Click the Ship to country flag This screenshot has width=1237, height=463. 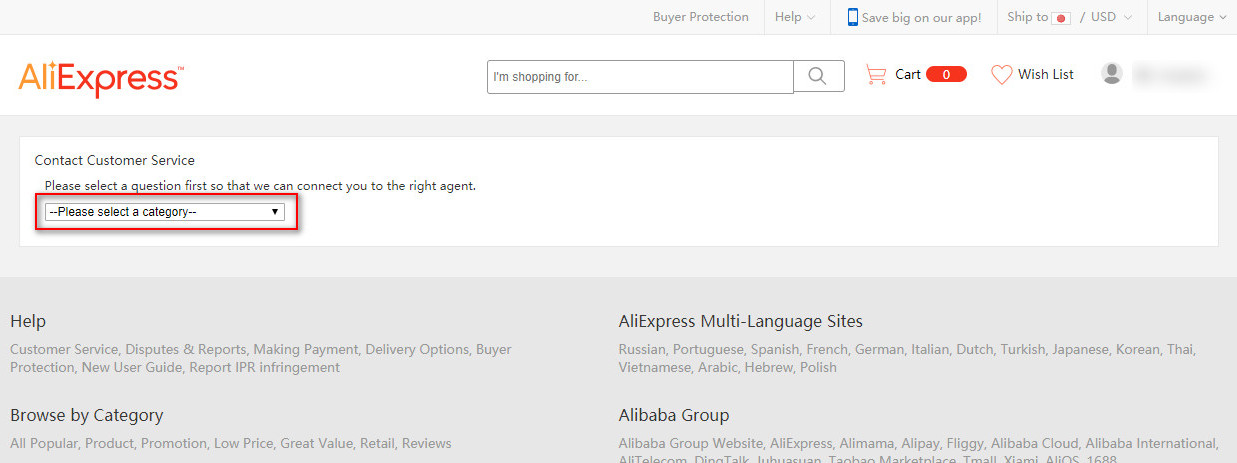click(1061, 18)
